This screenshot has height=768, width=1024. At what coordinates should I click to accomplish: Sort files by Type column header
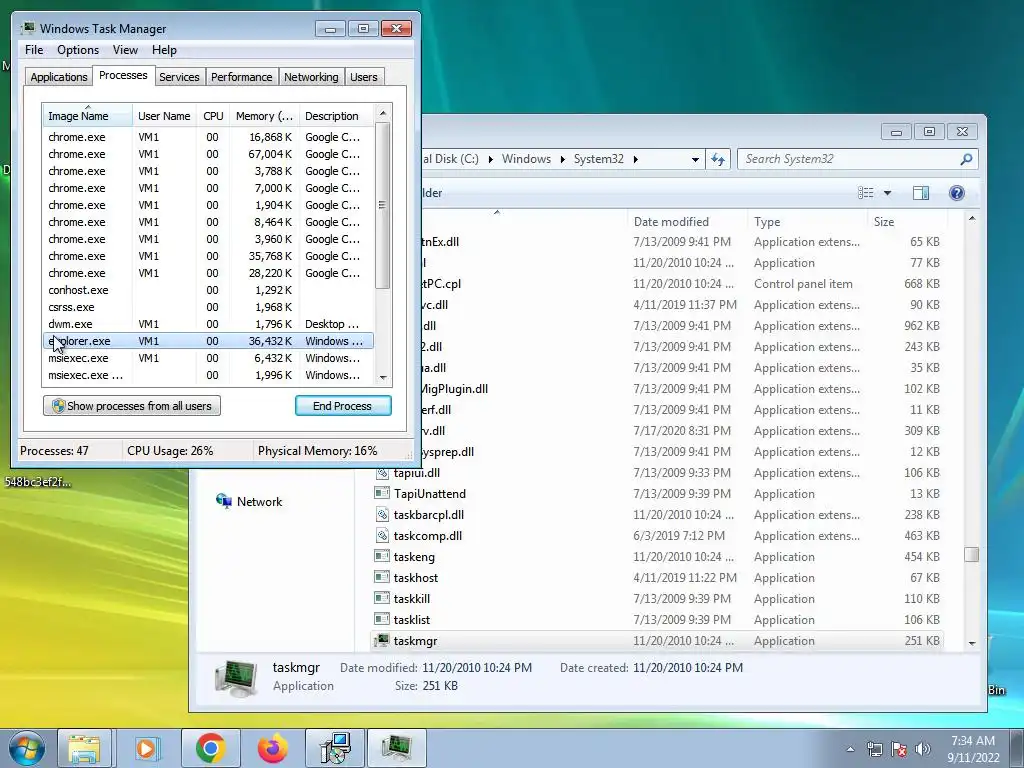(807, 221)
